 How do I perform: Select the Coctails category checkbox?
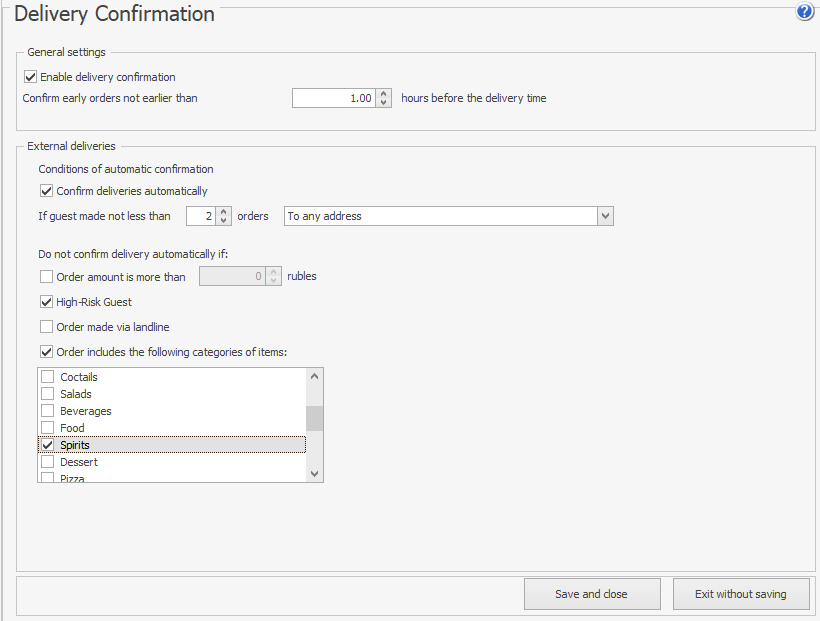tap(47, 377)
